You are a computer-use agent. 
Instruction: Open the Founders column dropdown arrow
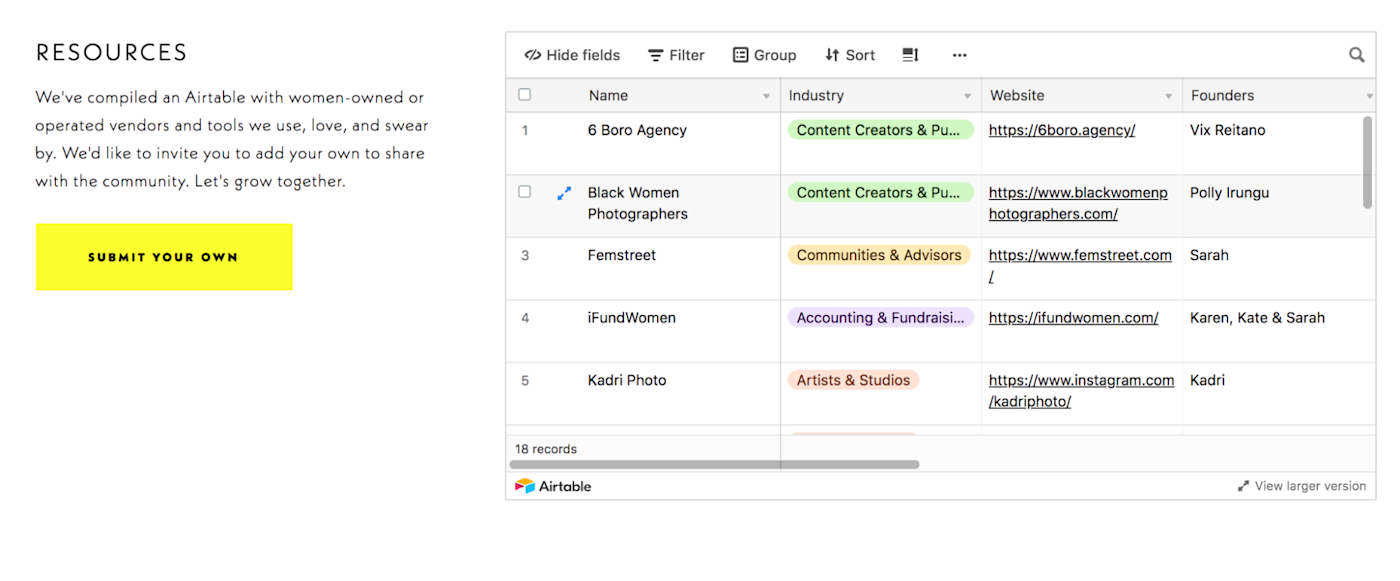click(x=1369, y=96)
